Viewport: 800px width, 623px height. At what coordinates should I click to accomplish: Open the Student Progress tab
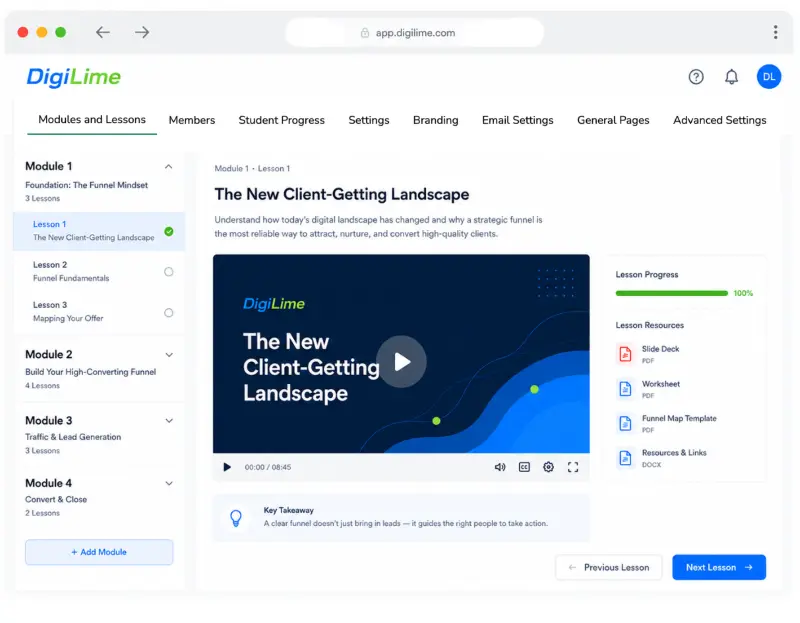point(282,120)
